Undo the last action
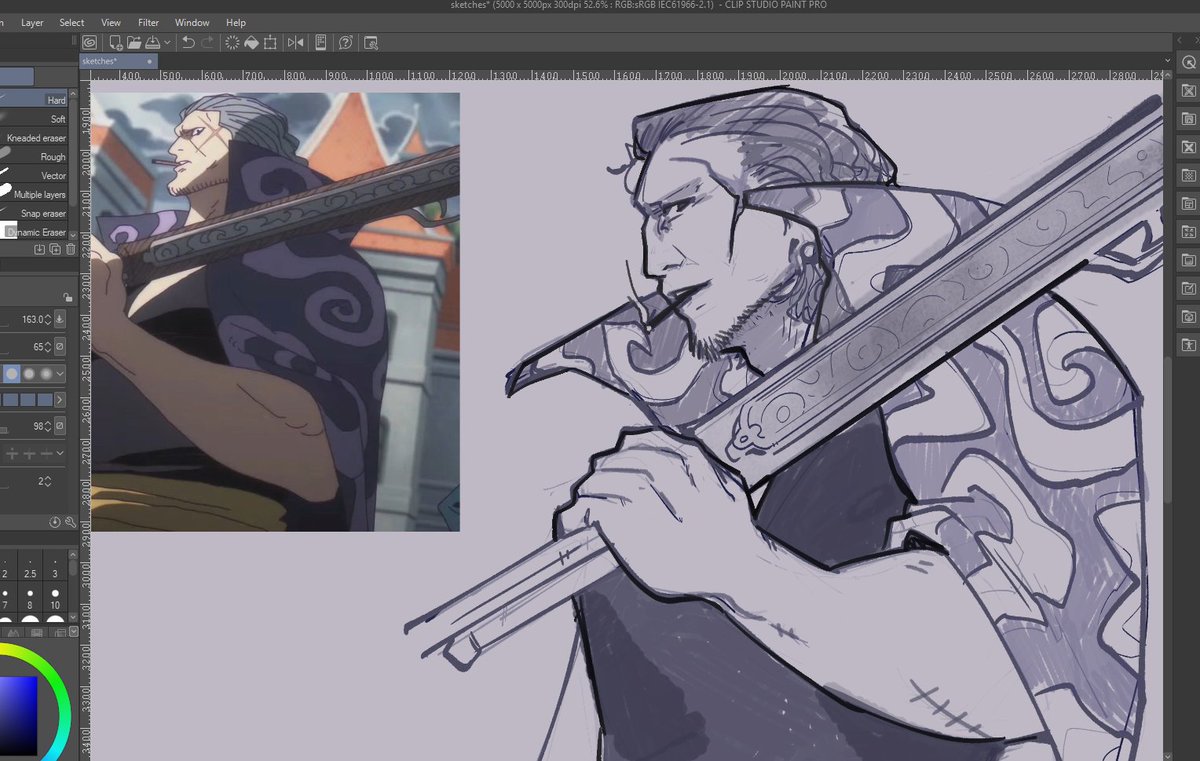1200x761 pixels. (x=188, y=42)
